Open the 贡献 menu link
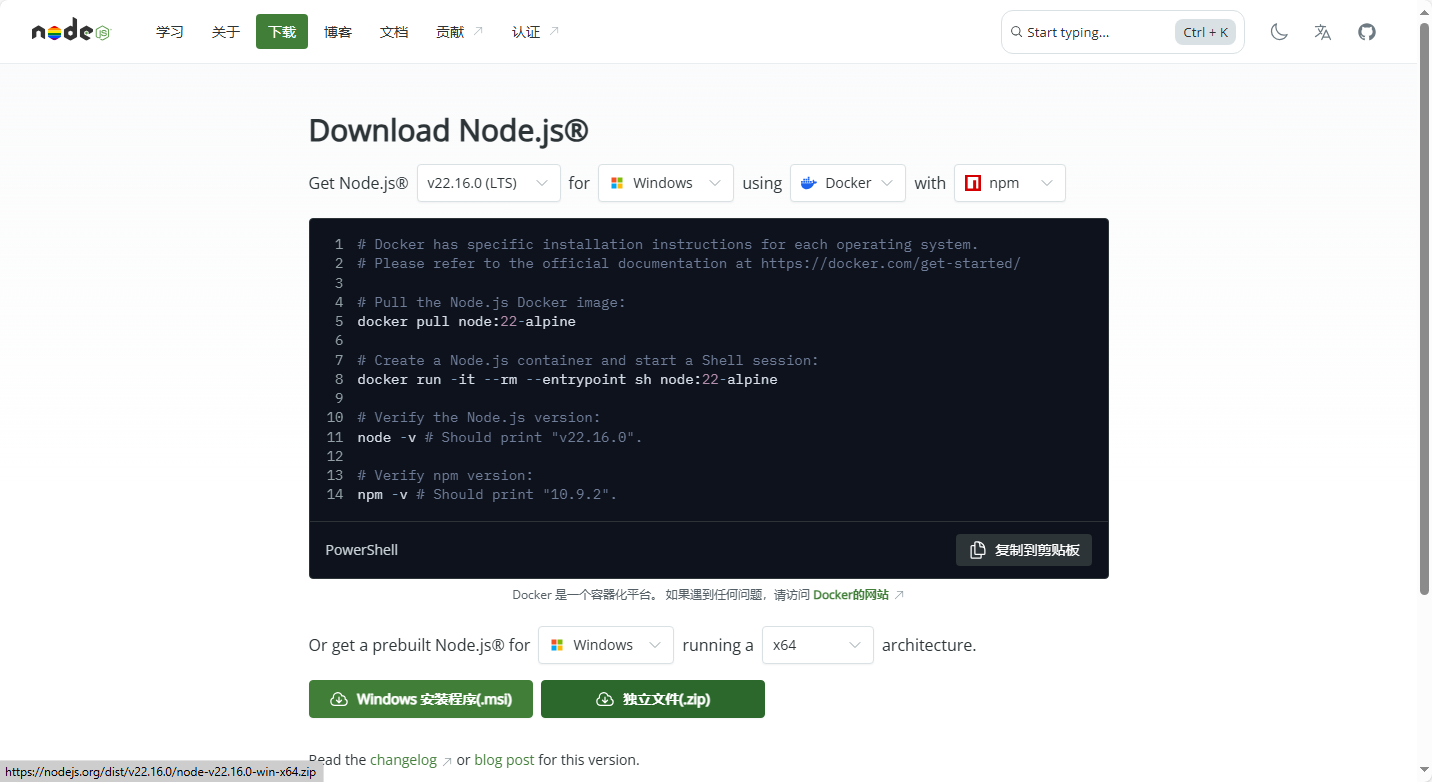Viewport: 1432px width, 782px height. 460,32
